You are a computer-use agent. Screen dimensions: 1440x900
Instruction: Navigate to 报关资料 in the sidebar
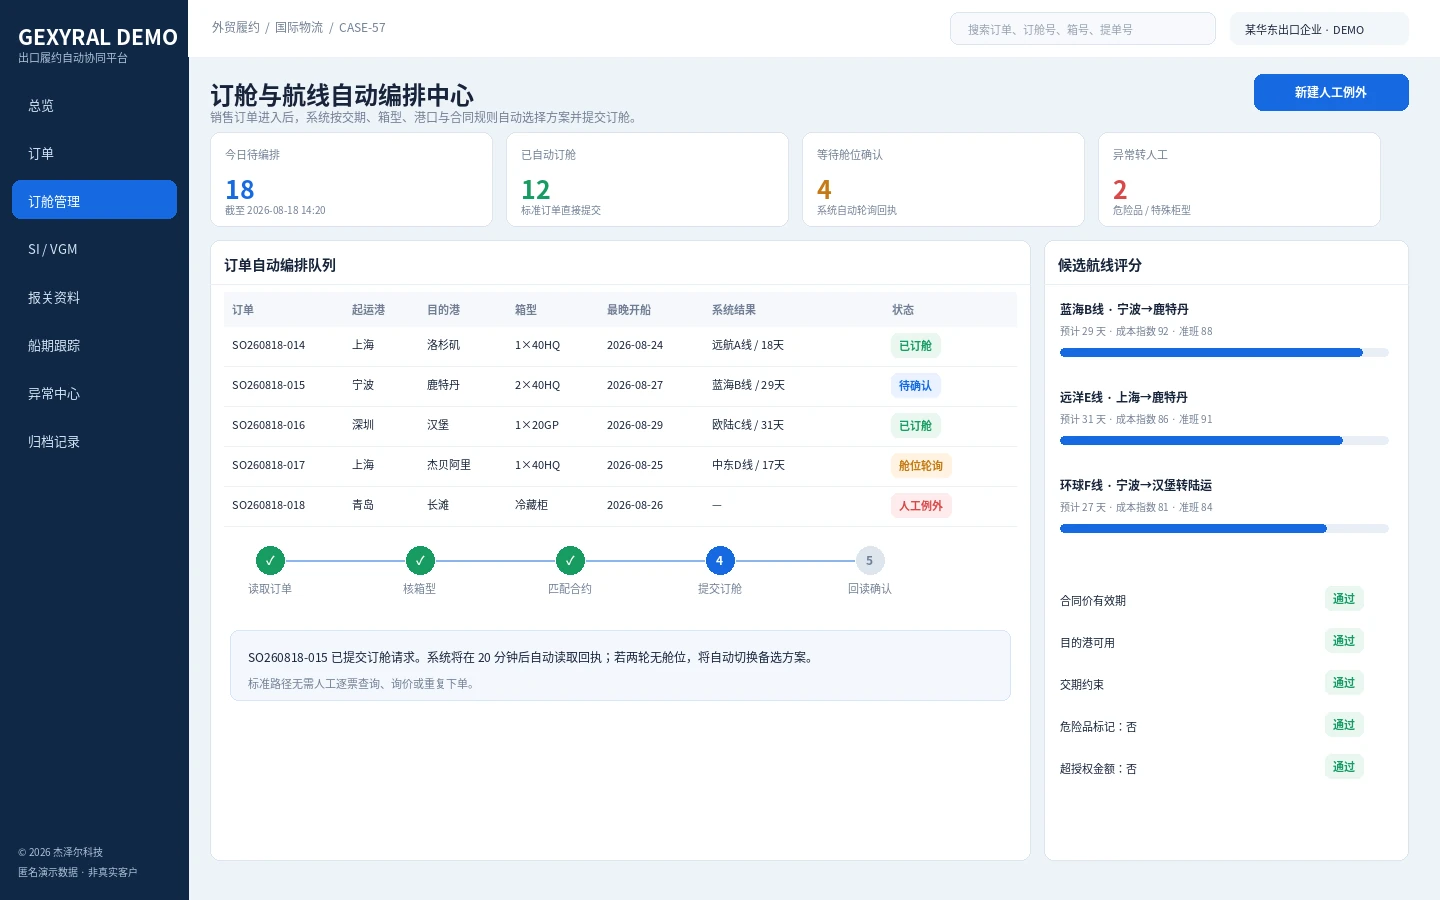94,297
